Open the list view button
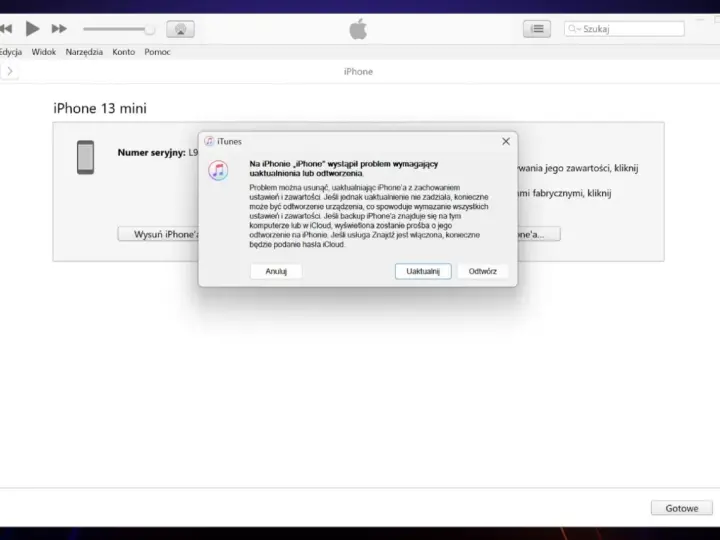Image resolution: width=720 pixels, height=540 pixels. (x=537, y=29)
